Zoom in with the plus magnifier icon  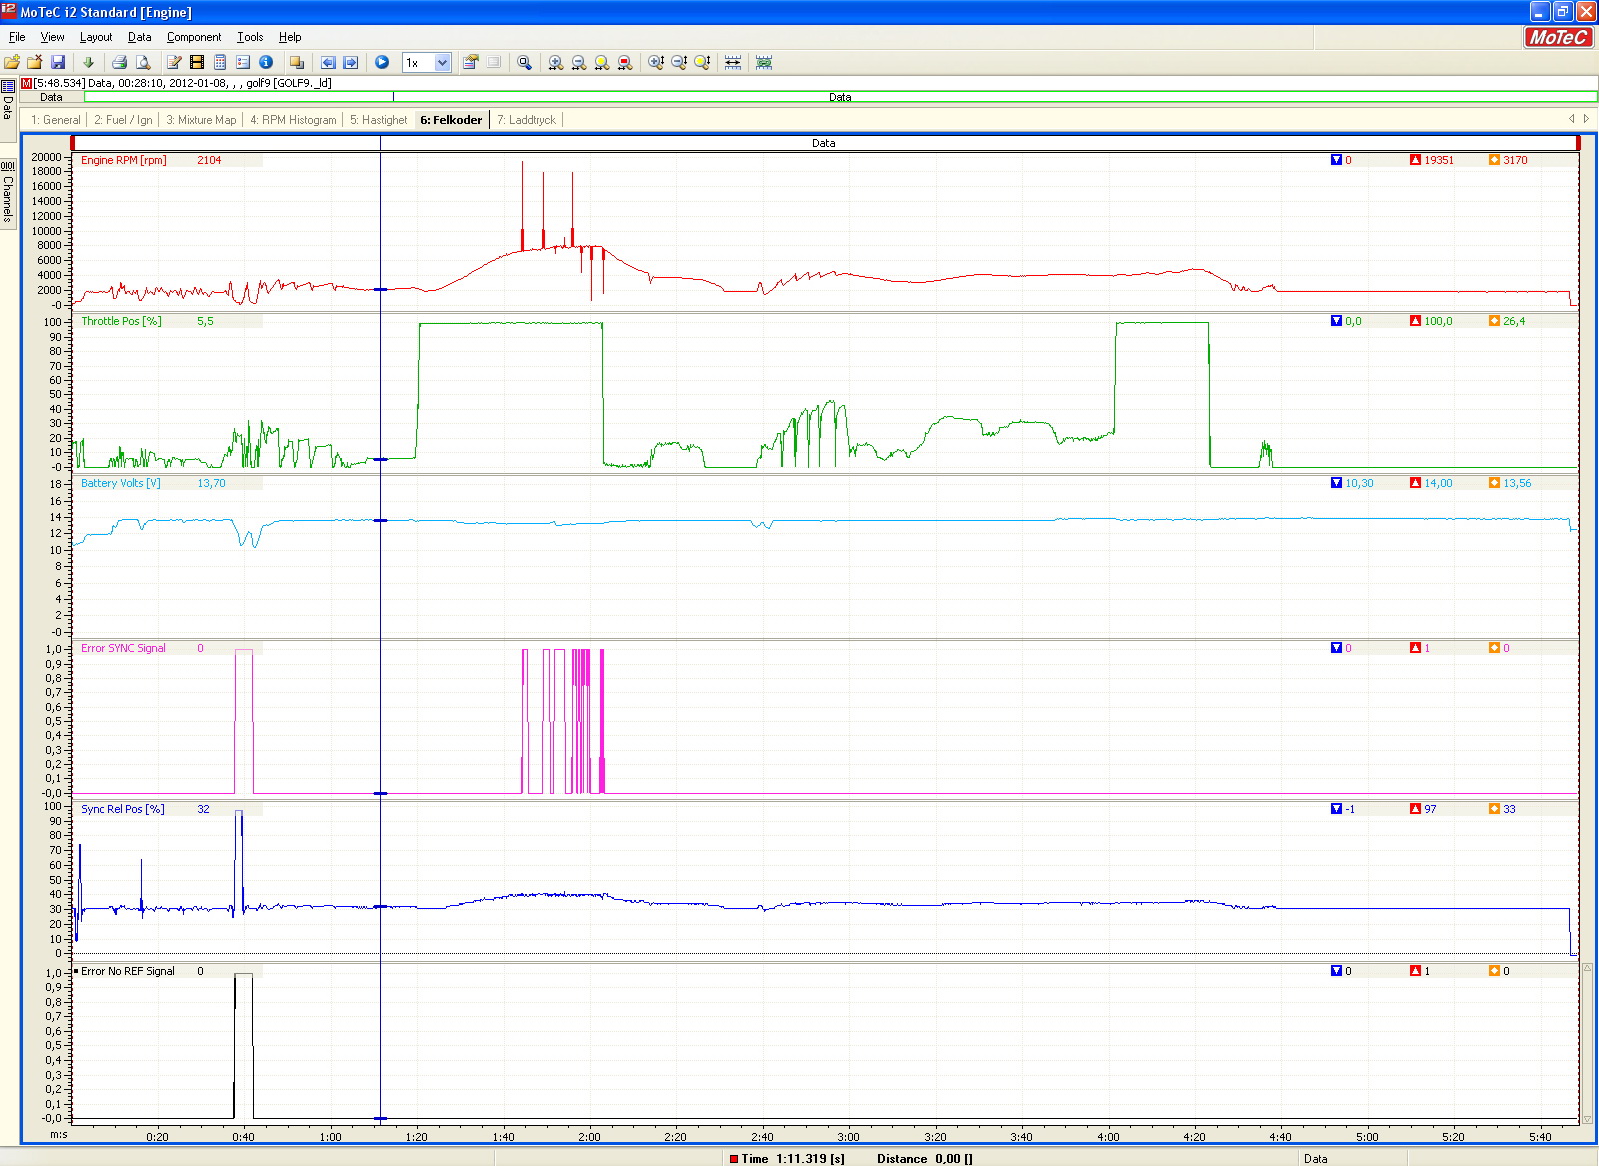point(556,62)
